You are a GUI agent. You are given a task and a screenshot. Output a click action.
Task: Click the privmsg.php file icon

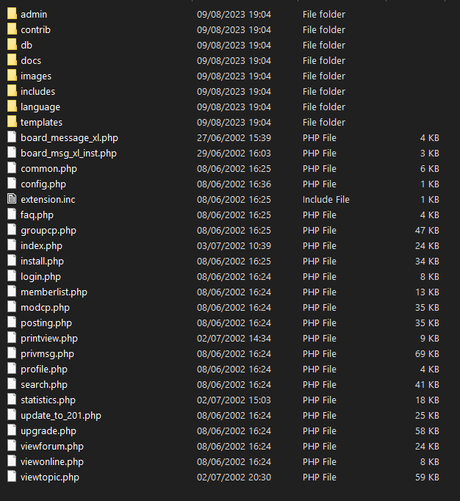[12, 353]
